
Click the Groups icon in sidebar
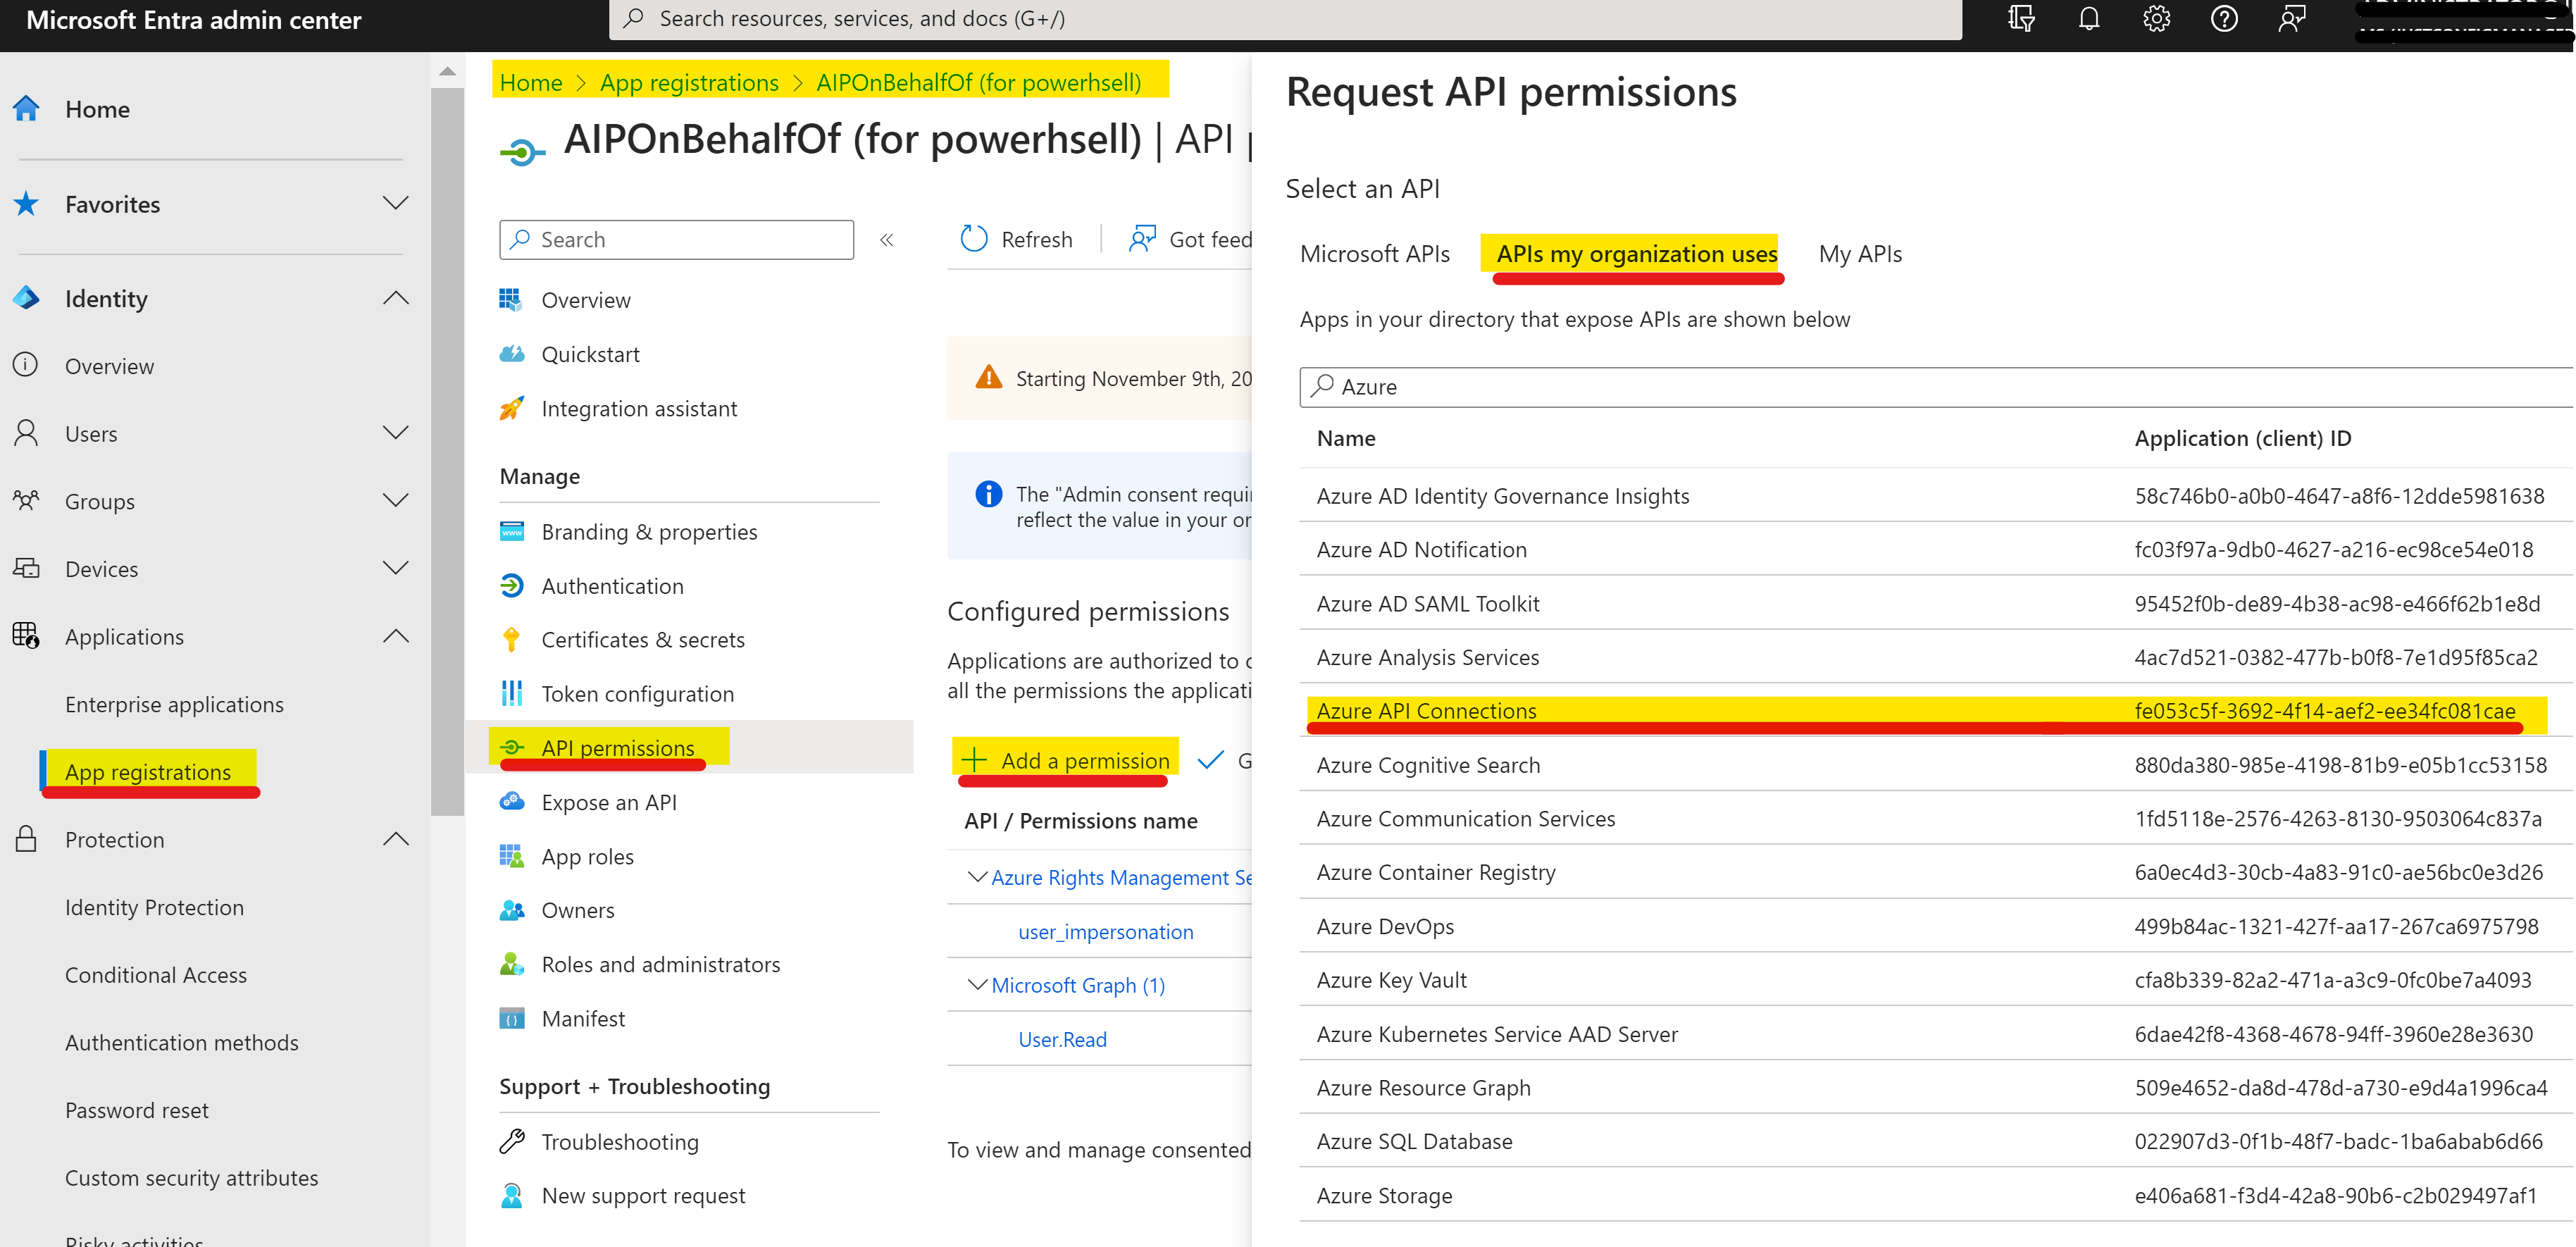pyautogui.click(x=26, y=500)
